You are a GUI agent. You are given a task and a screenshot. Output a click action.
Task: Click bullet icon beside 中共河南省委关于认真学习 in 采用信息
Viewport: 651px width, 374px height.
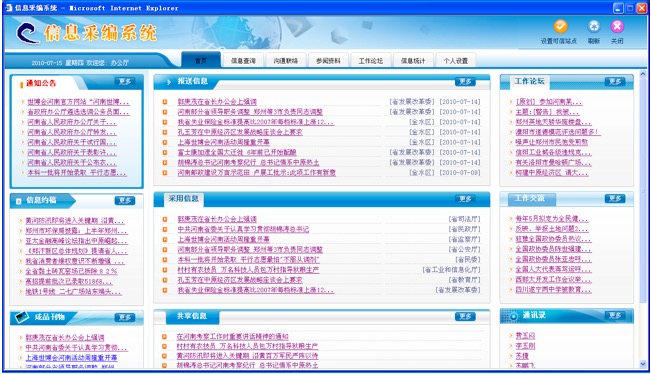165,229
